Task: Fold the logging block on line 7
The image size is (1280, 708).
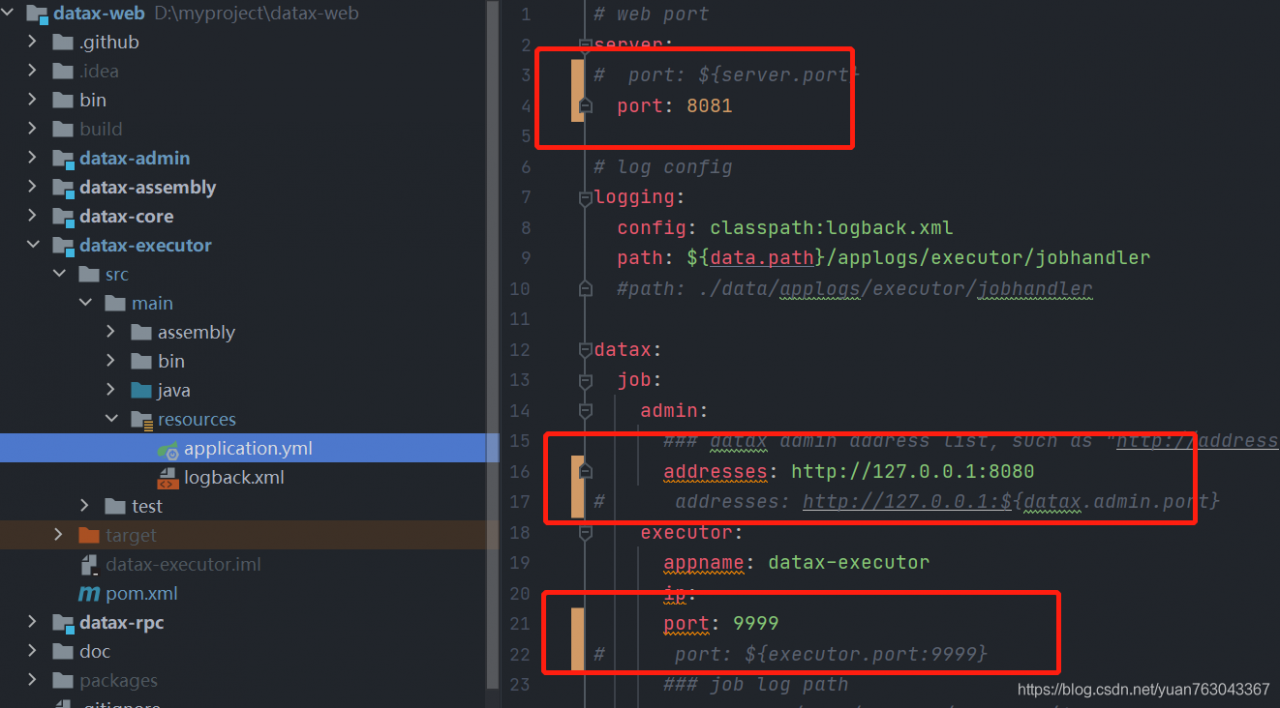Action: point(585,197)
